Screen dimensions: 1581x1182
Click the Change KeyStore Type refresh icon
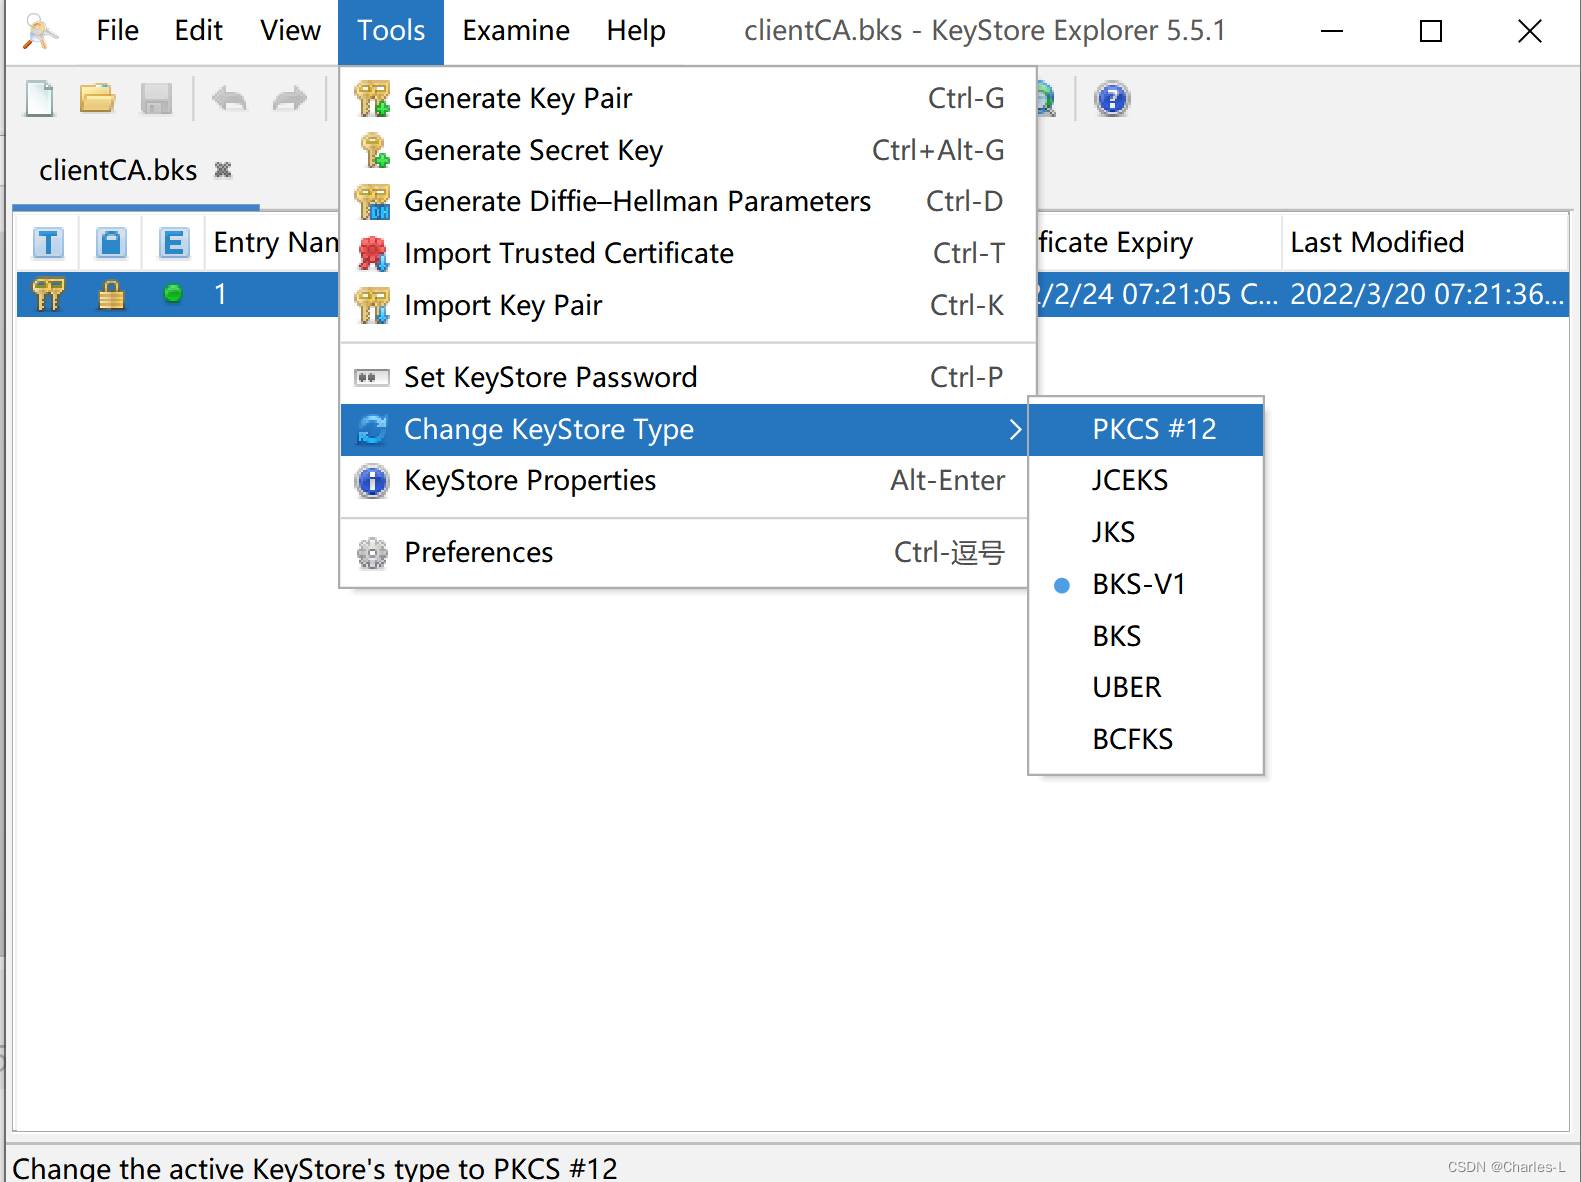tap(373, 429)
